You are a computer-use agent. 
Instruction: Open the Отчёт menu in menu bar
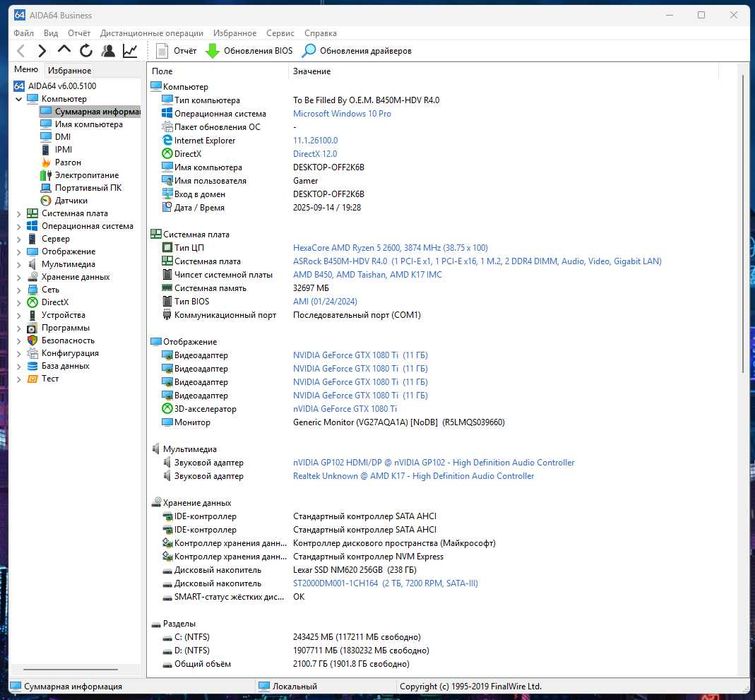coord(79,33)
